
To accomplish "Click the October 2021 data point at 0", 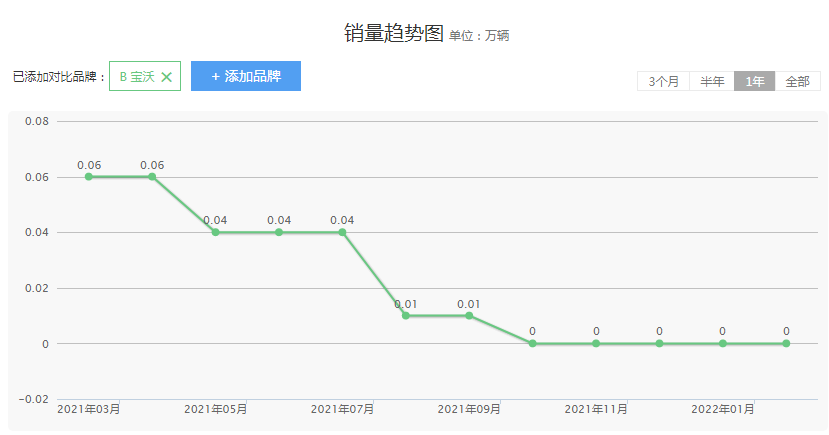I will click(532, 344).
